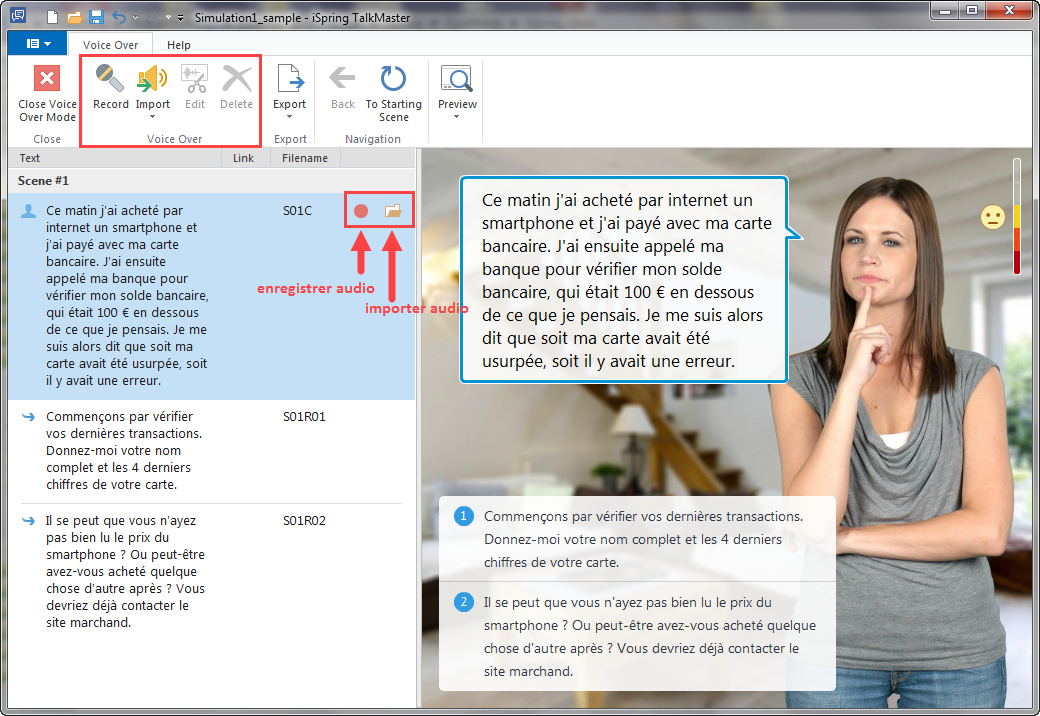
Task: Select the S01R01 response row in list
Action: [210, 450]
